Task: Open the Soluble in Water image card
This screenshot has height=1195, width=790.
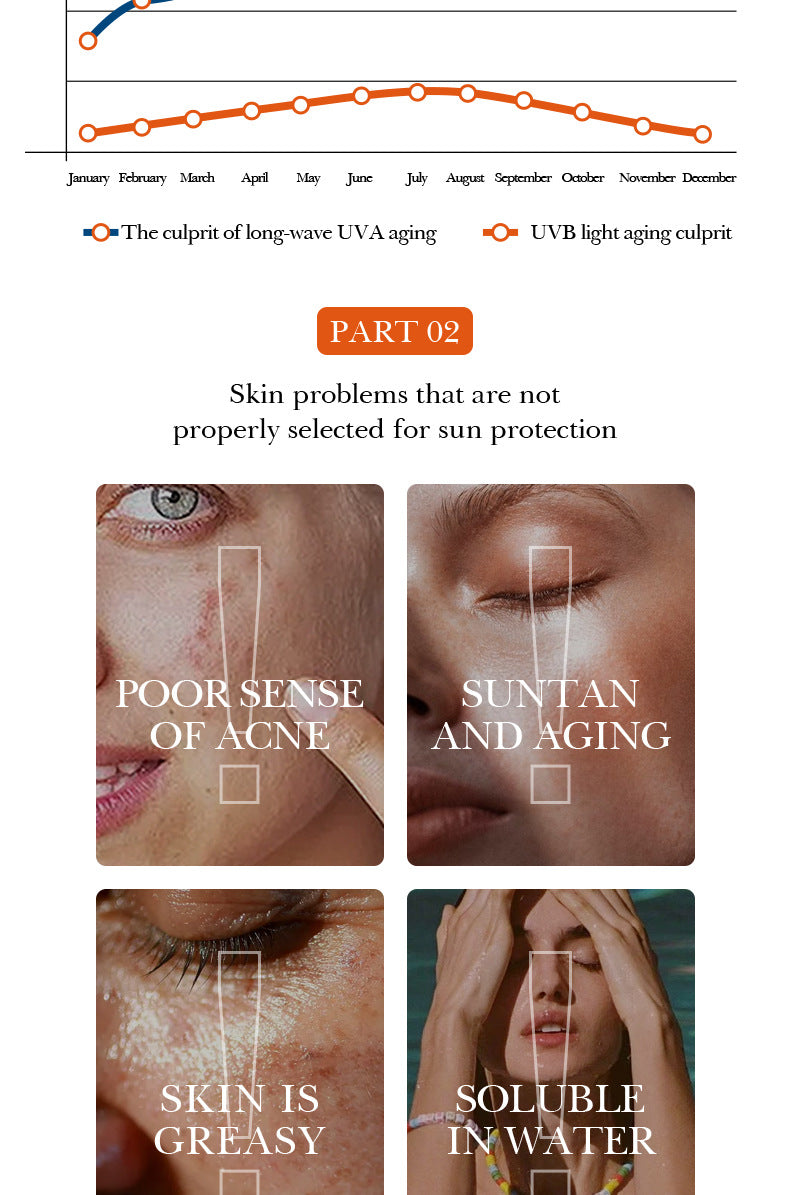Action: point(551,1042)
